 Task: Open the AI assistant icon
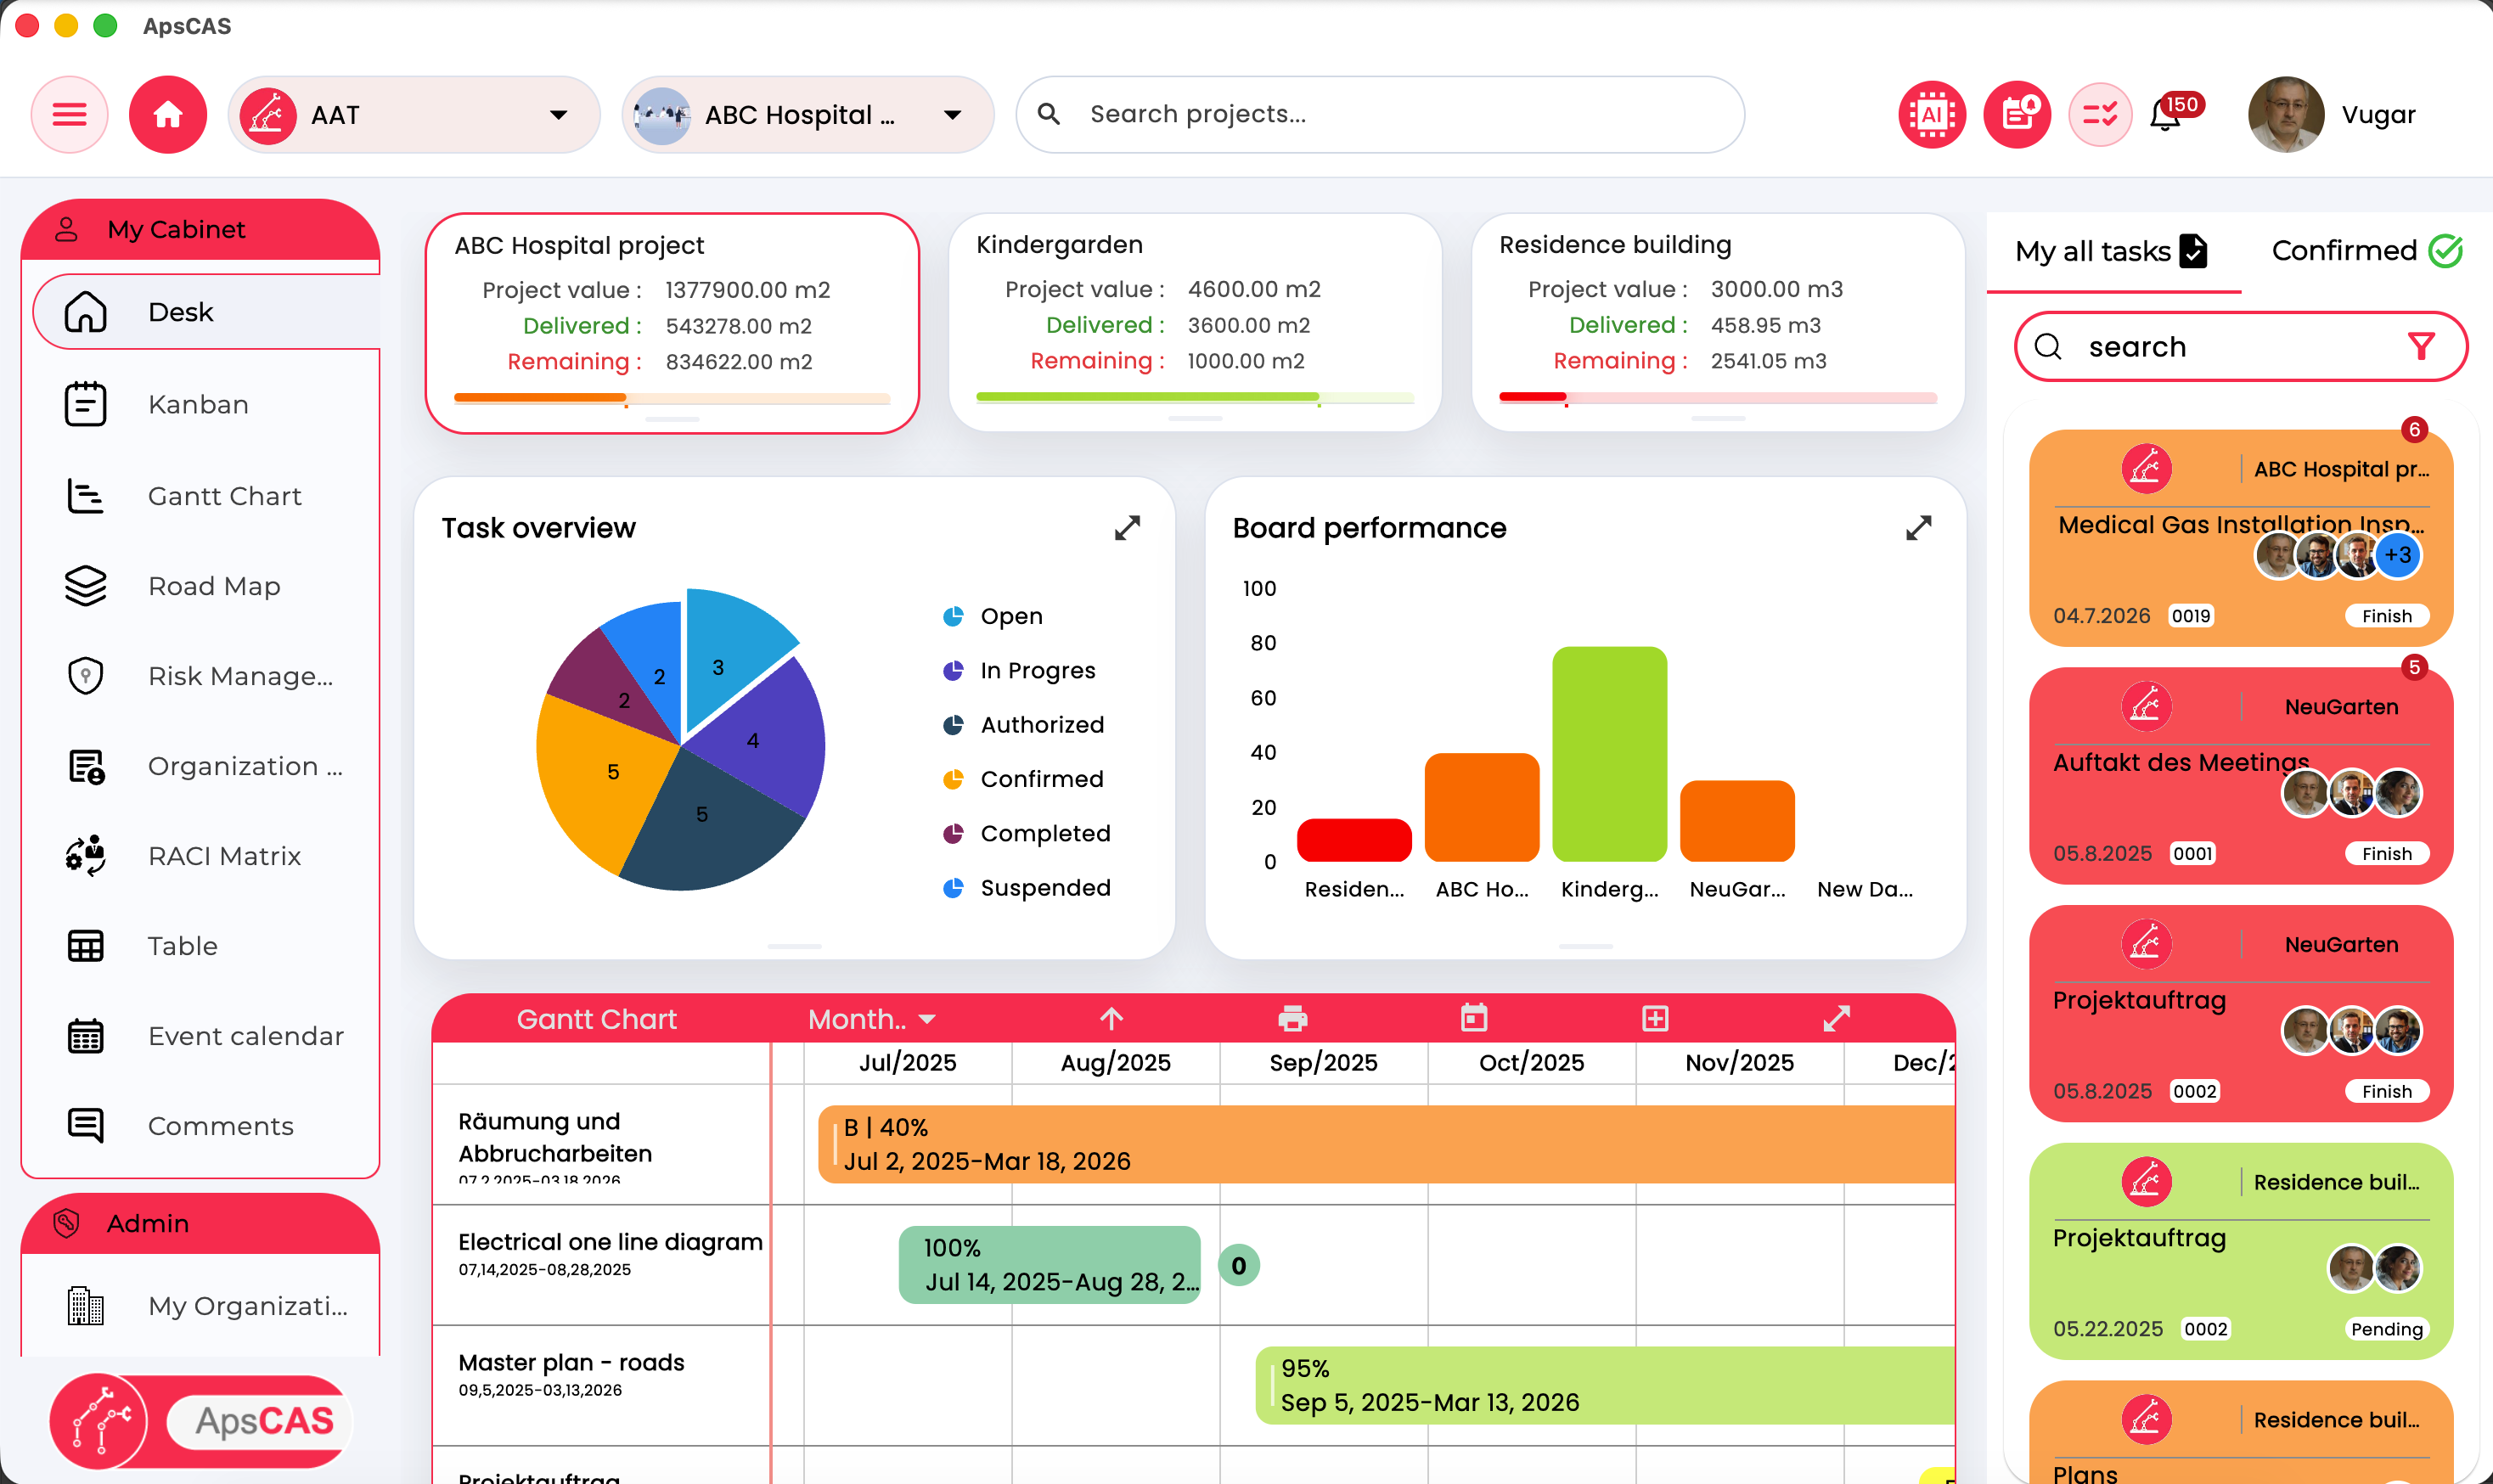(1929, 114)
